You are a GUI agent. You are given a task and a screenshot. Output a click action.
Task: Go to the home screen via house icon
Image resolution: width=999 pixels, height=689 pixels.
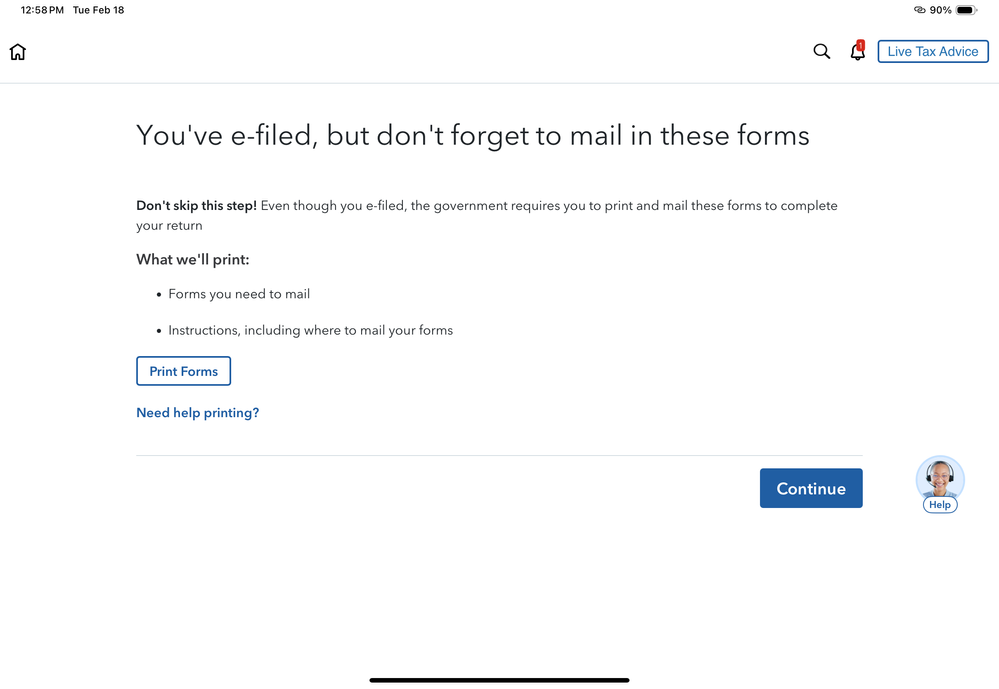point(18,52)
